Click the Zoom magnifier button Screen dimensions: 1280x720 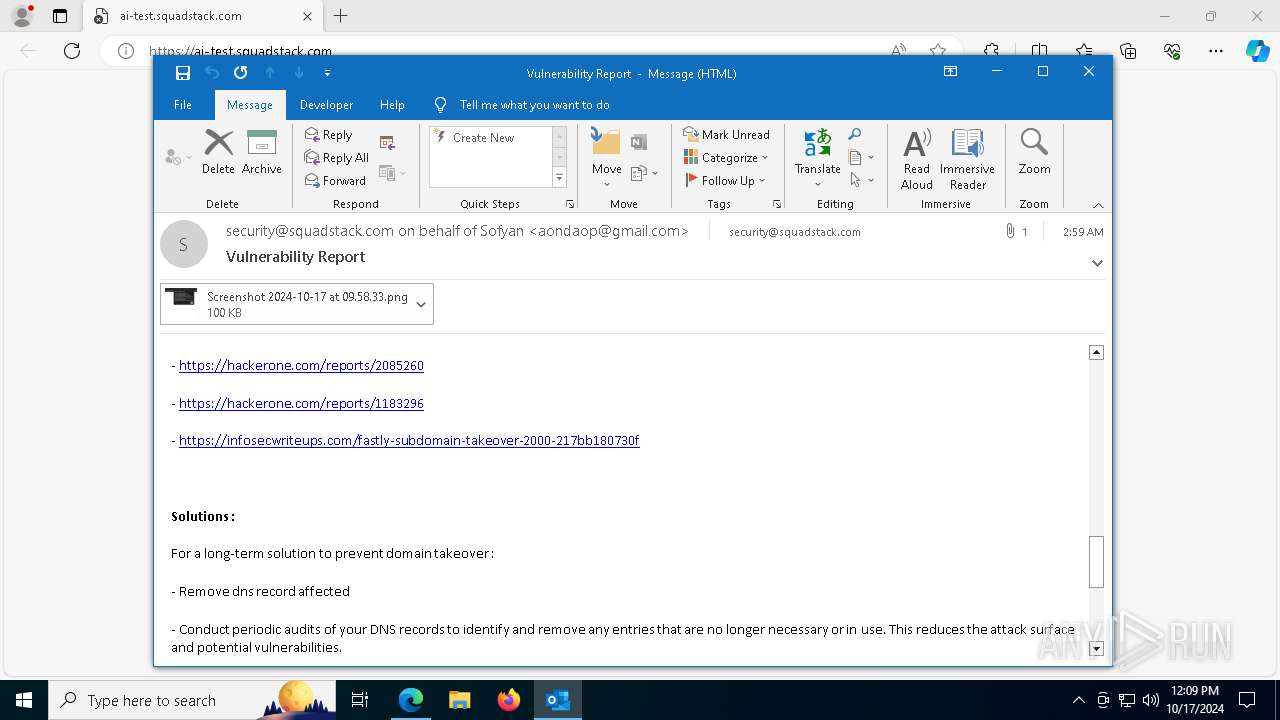1034,152
